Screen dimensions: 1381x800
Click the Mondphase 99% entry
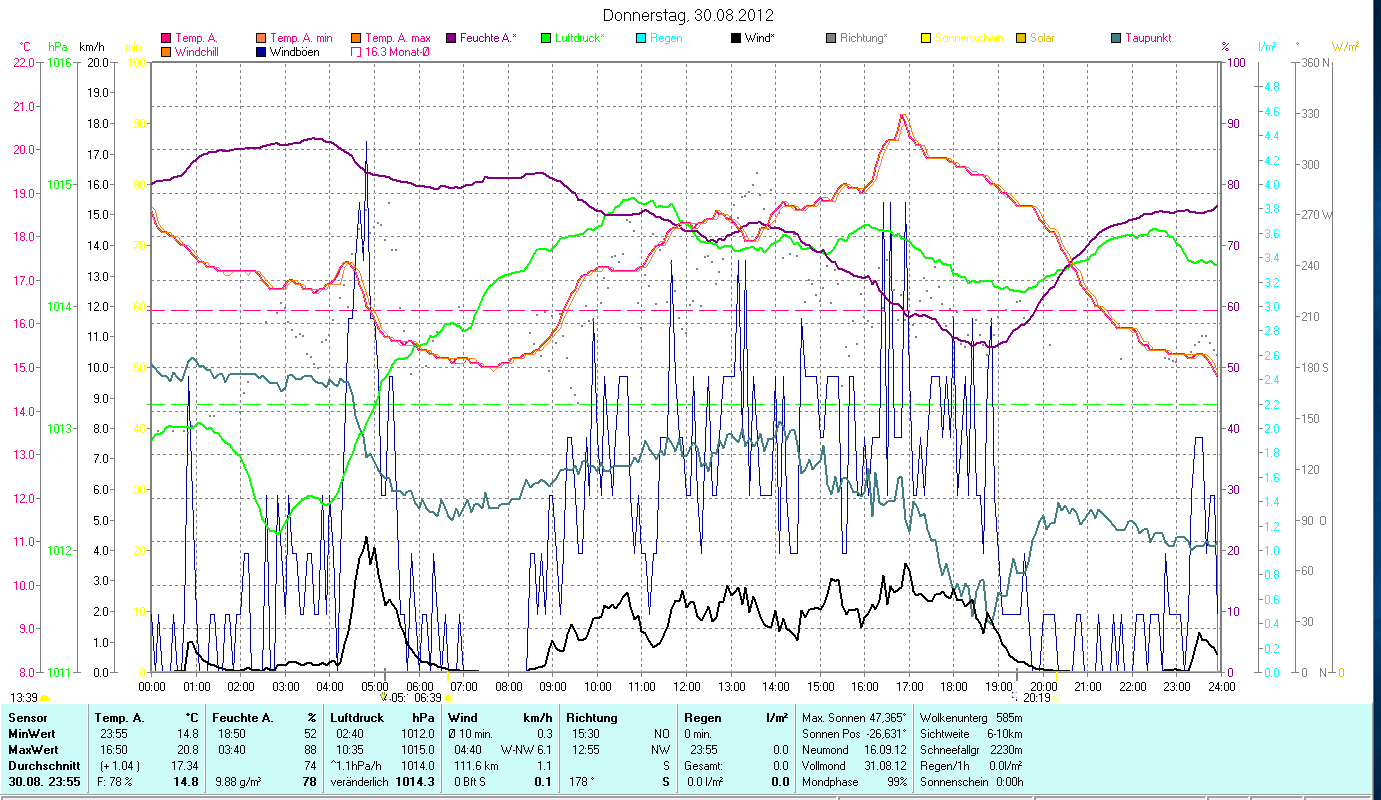point(855,781)
